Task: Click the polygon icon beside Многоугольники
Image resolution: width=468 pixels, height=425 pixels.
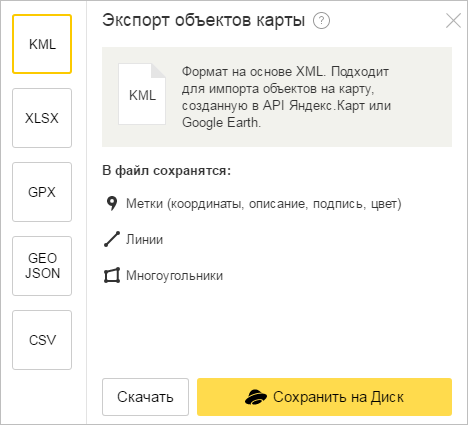Action: pyautogui.click(x=112, y=275)
